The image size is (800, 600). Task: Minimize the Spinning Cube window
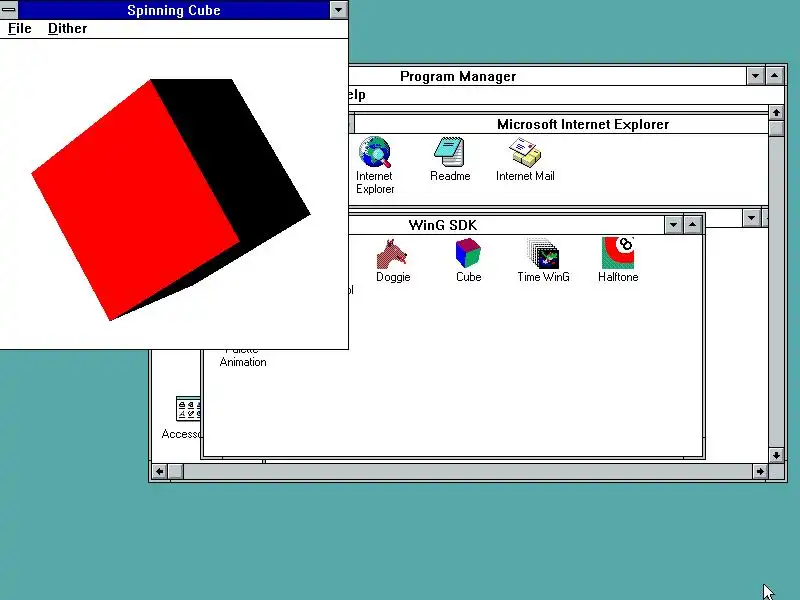pos(338,10)
